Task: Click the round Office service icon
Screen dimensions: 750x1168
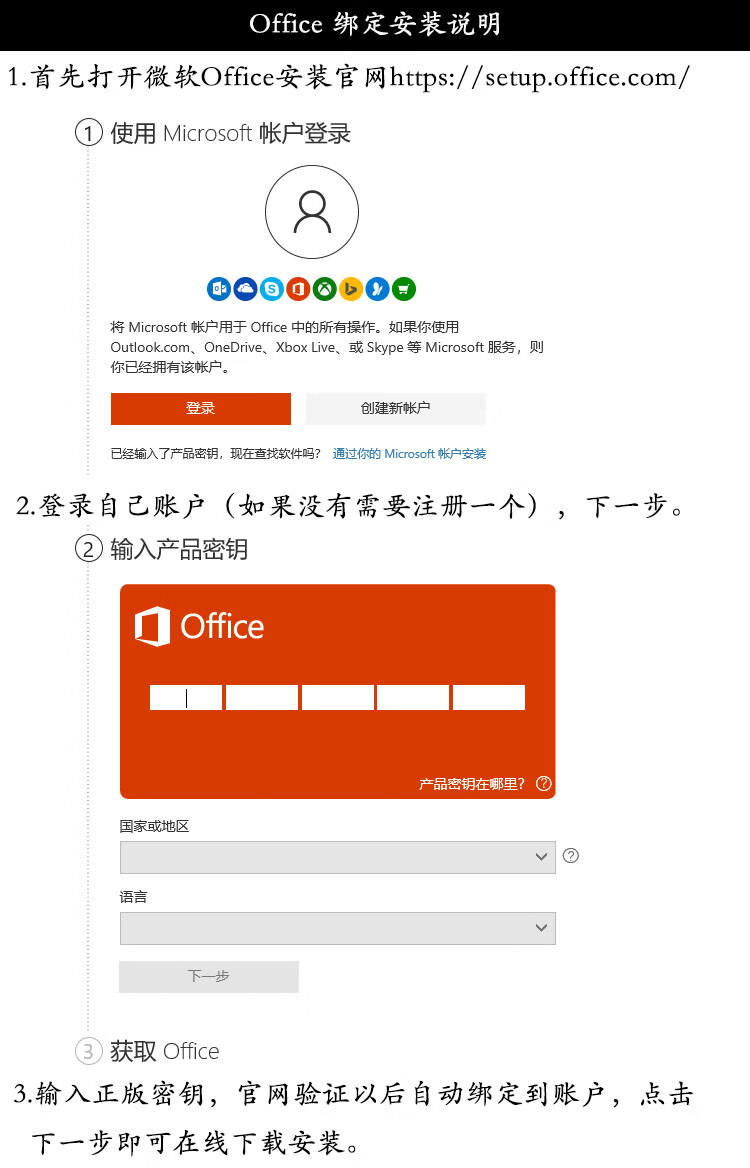Action: [x=298, y=289]
